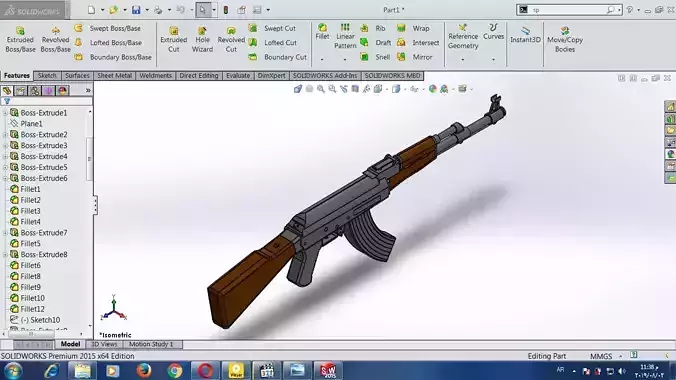This screenshot has height=380, width=676.
Task: Switch to the Sheet Metal tab
Action: coord(114,75)
